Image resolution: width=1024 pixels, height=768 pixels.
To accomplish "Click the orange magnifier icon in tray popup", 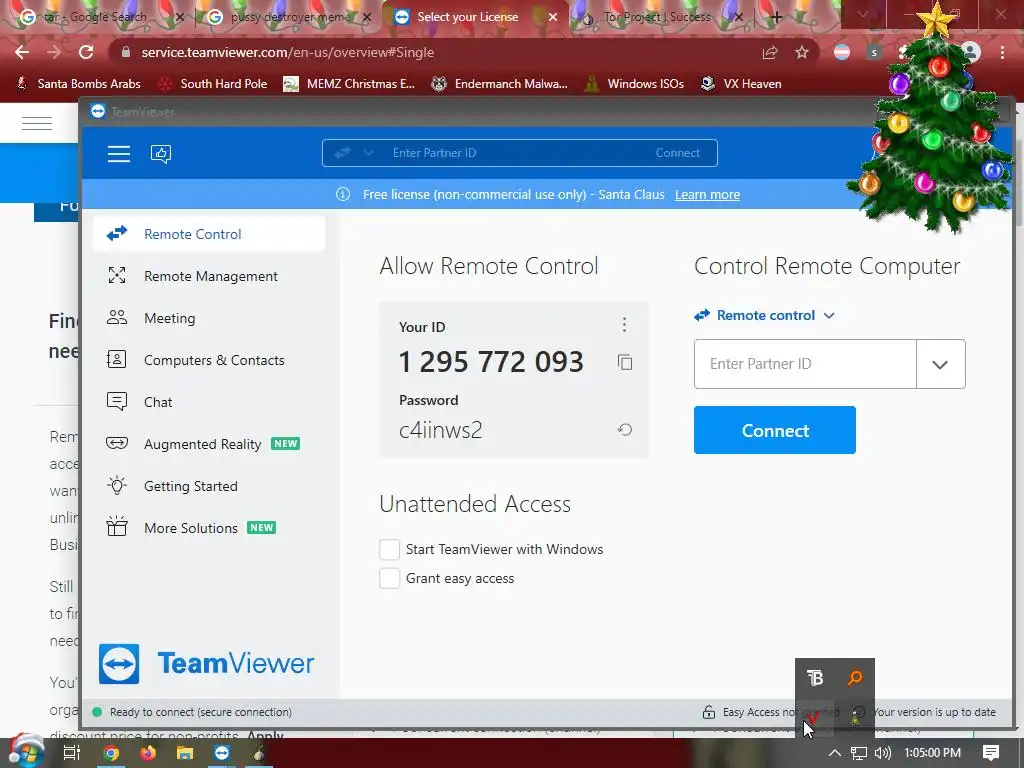I will (855, 679).
